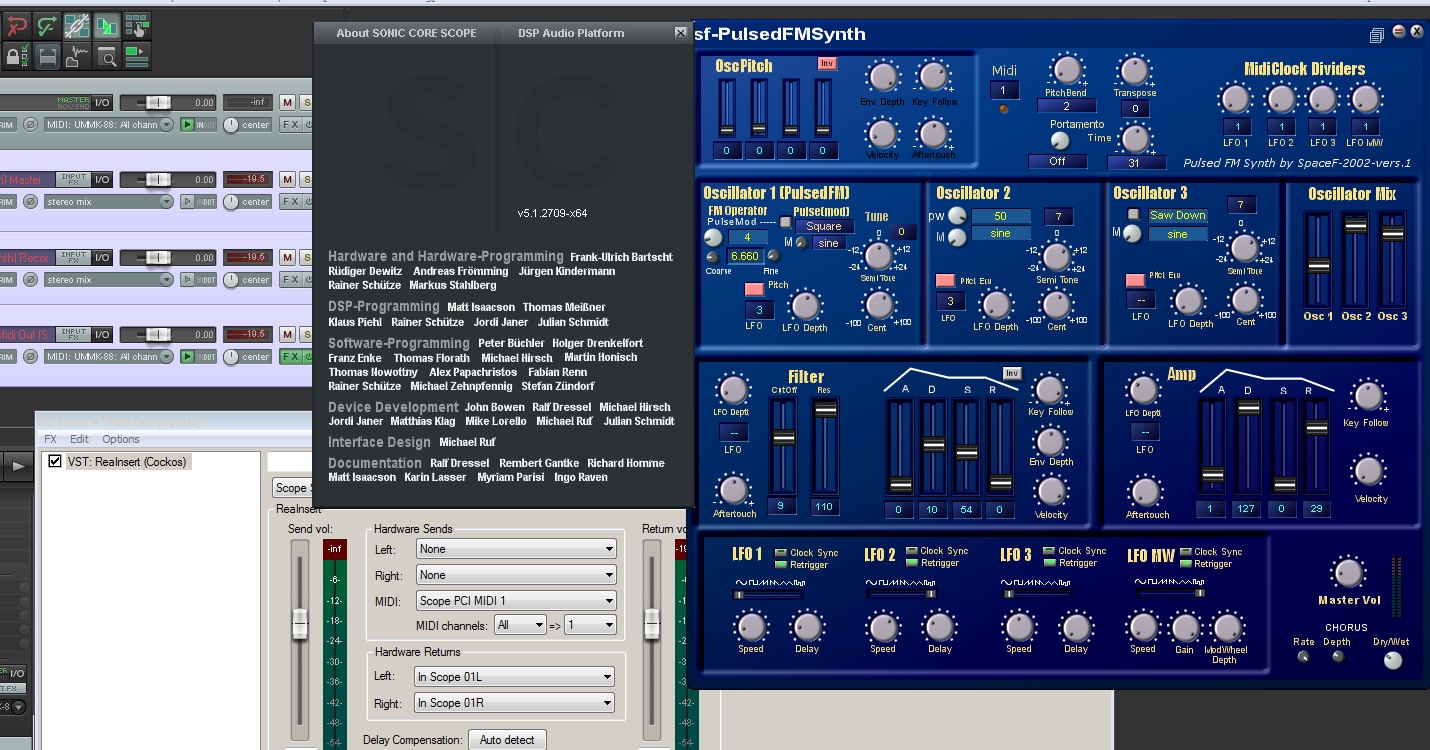Click the envelope waveform toolbar icon
Screen dimensions: 1430x750
[77, 56]
